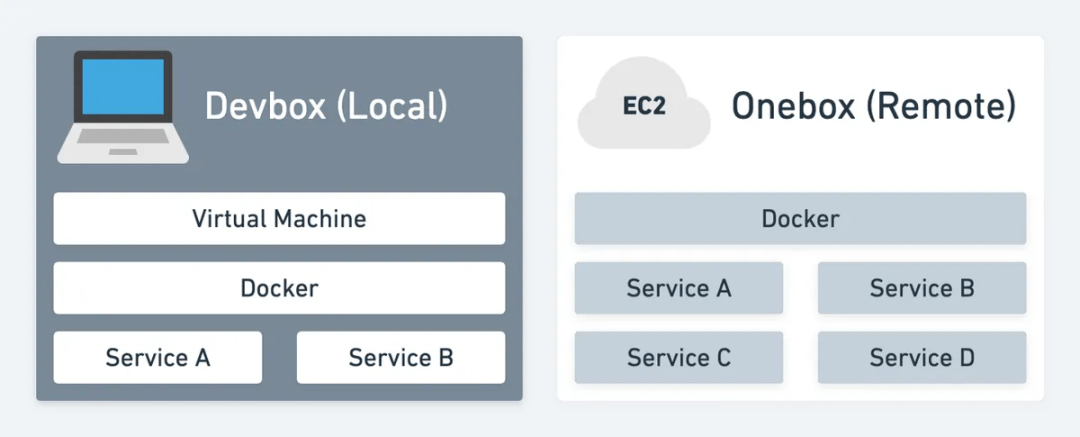Click the Service D box
This screenshot has width=1080, height=437.
(x=922, y=357)
